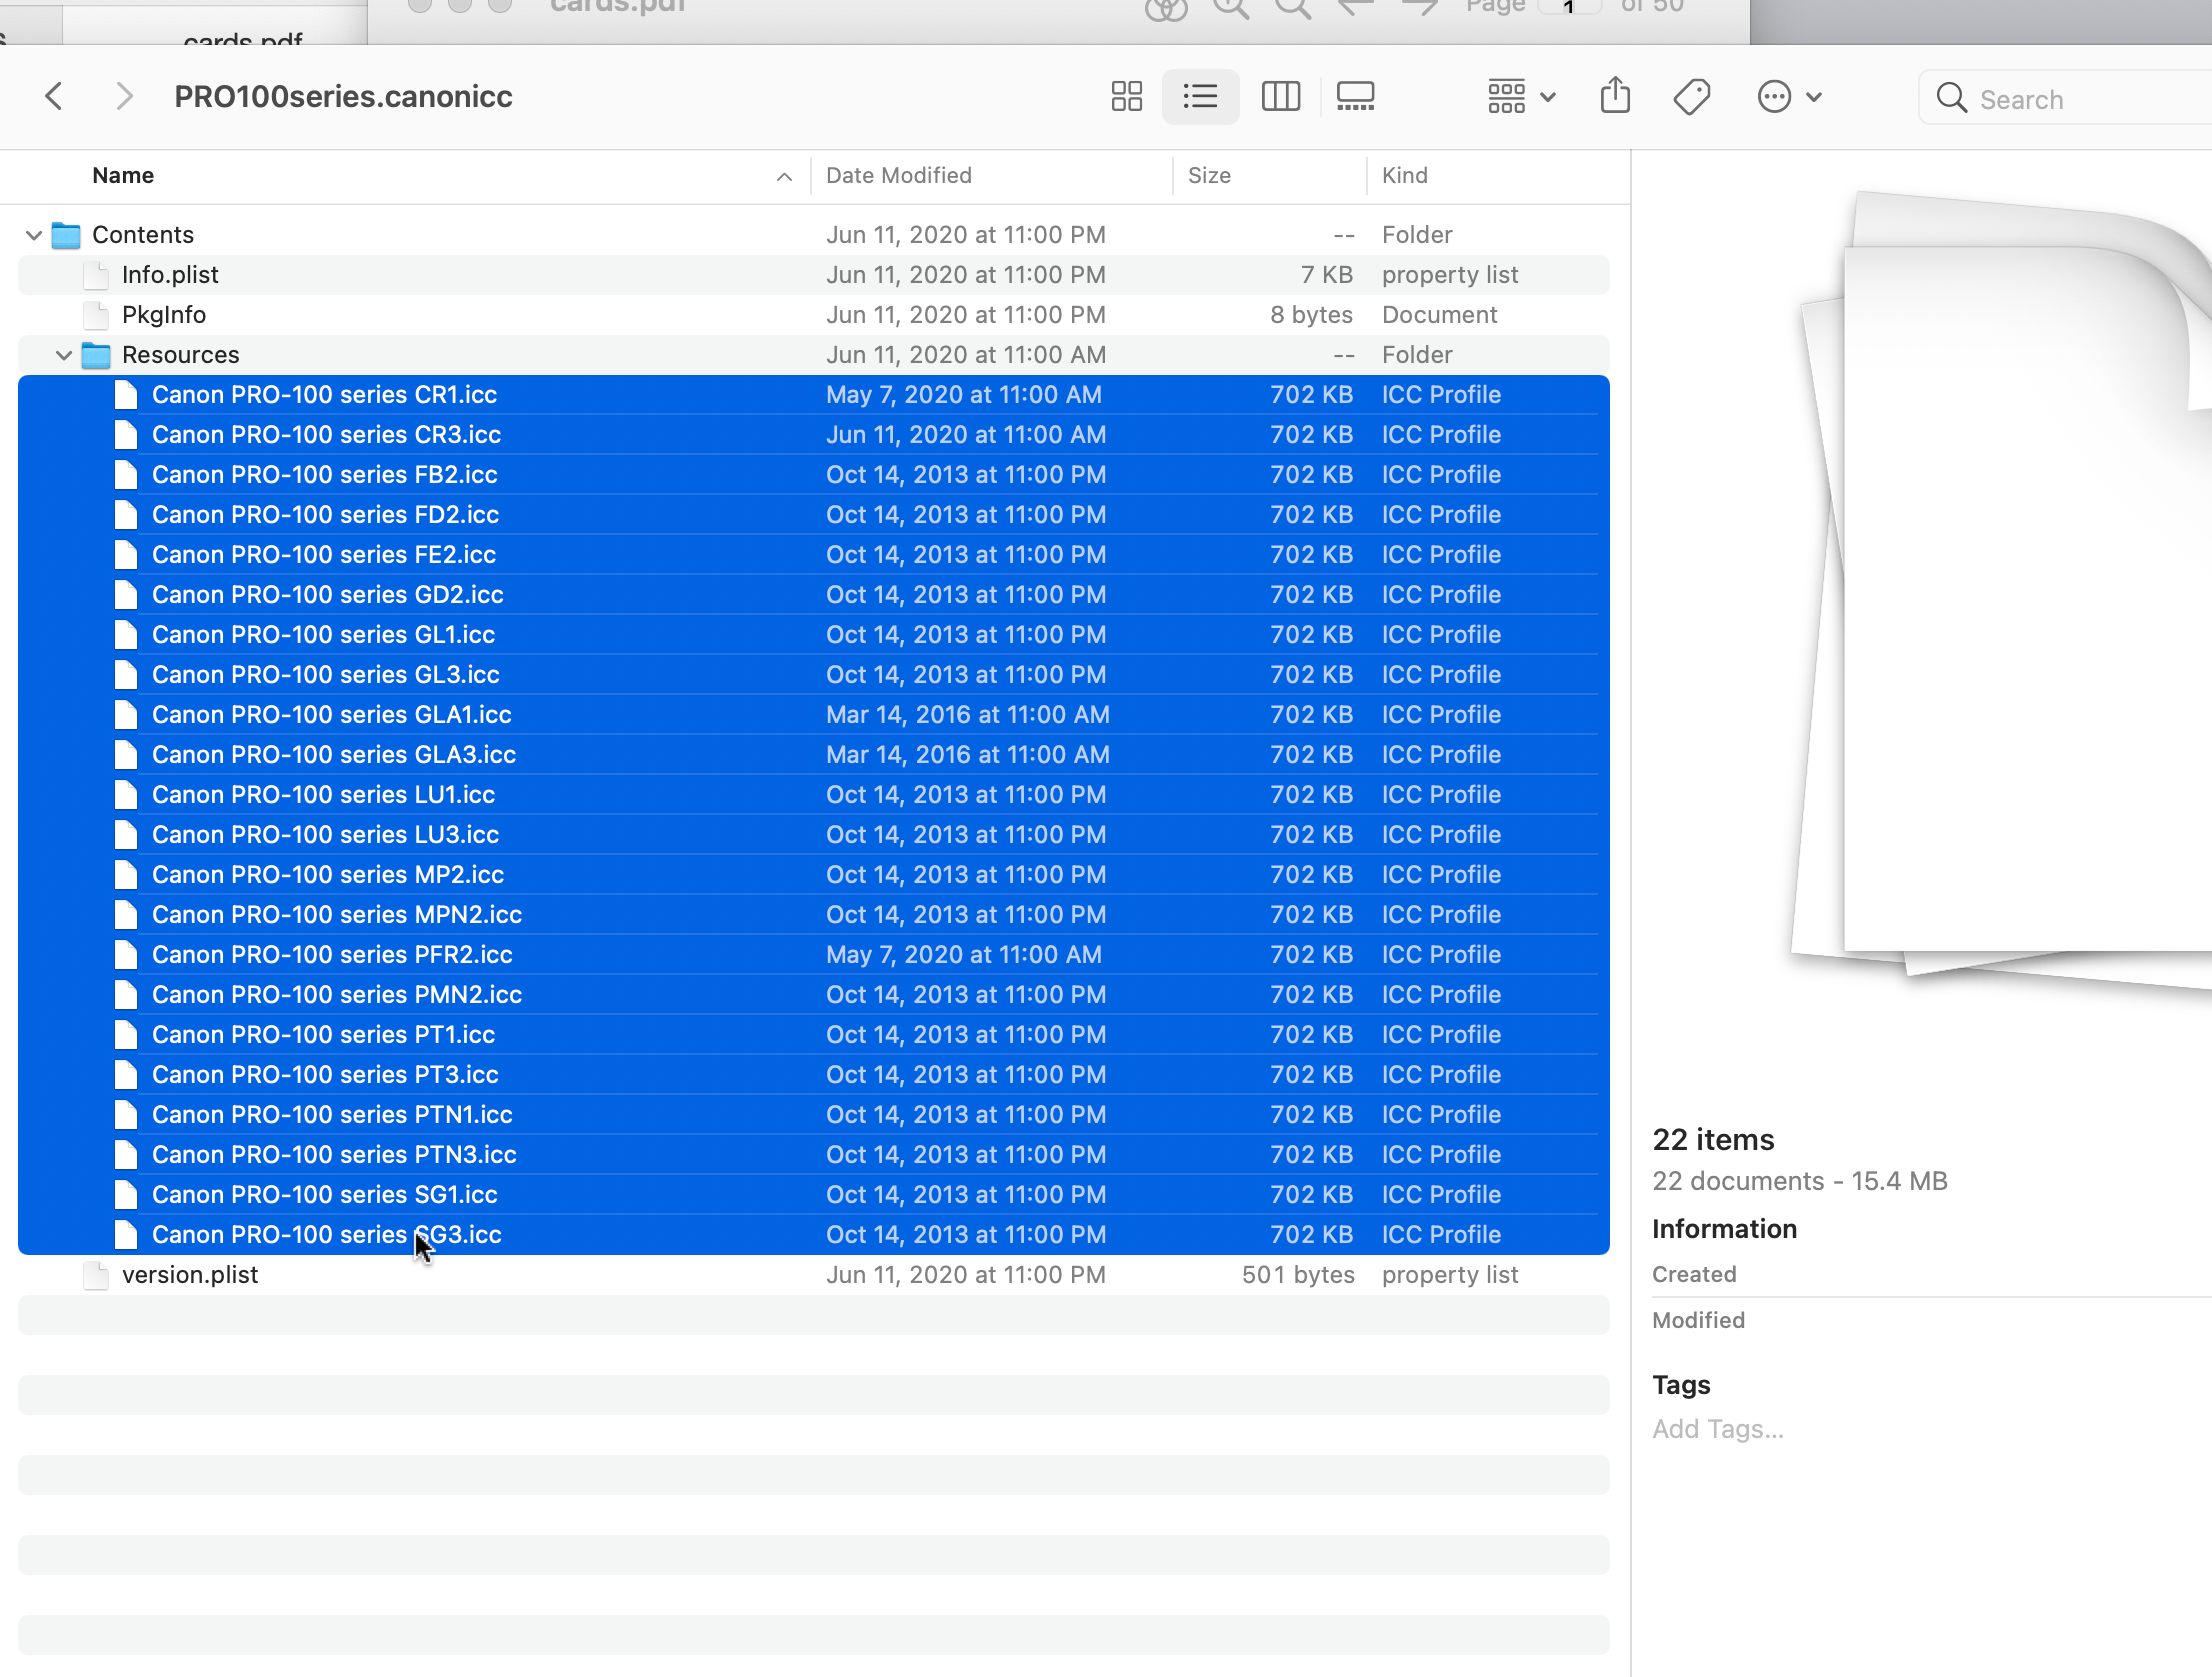Switch to list view
The height and width of the screenshot is (1677, 2212).
pyautogui.click(x=1200, y=97)
